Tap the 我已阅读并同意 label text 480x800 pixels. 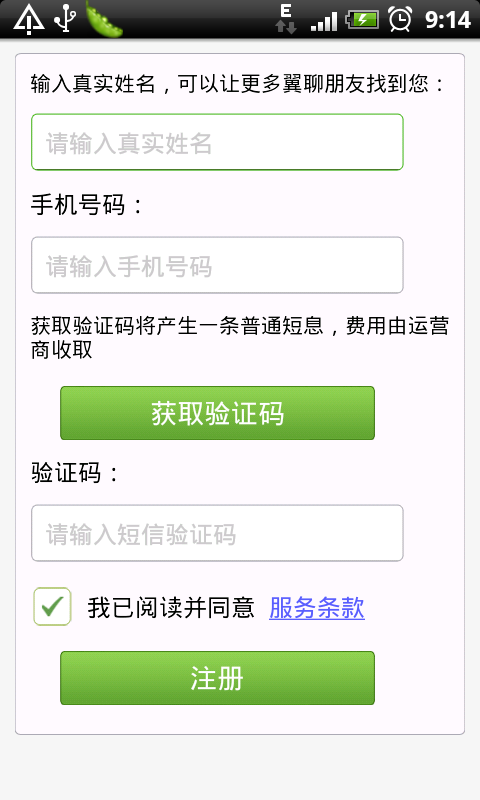(x=171, y=608)
